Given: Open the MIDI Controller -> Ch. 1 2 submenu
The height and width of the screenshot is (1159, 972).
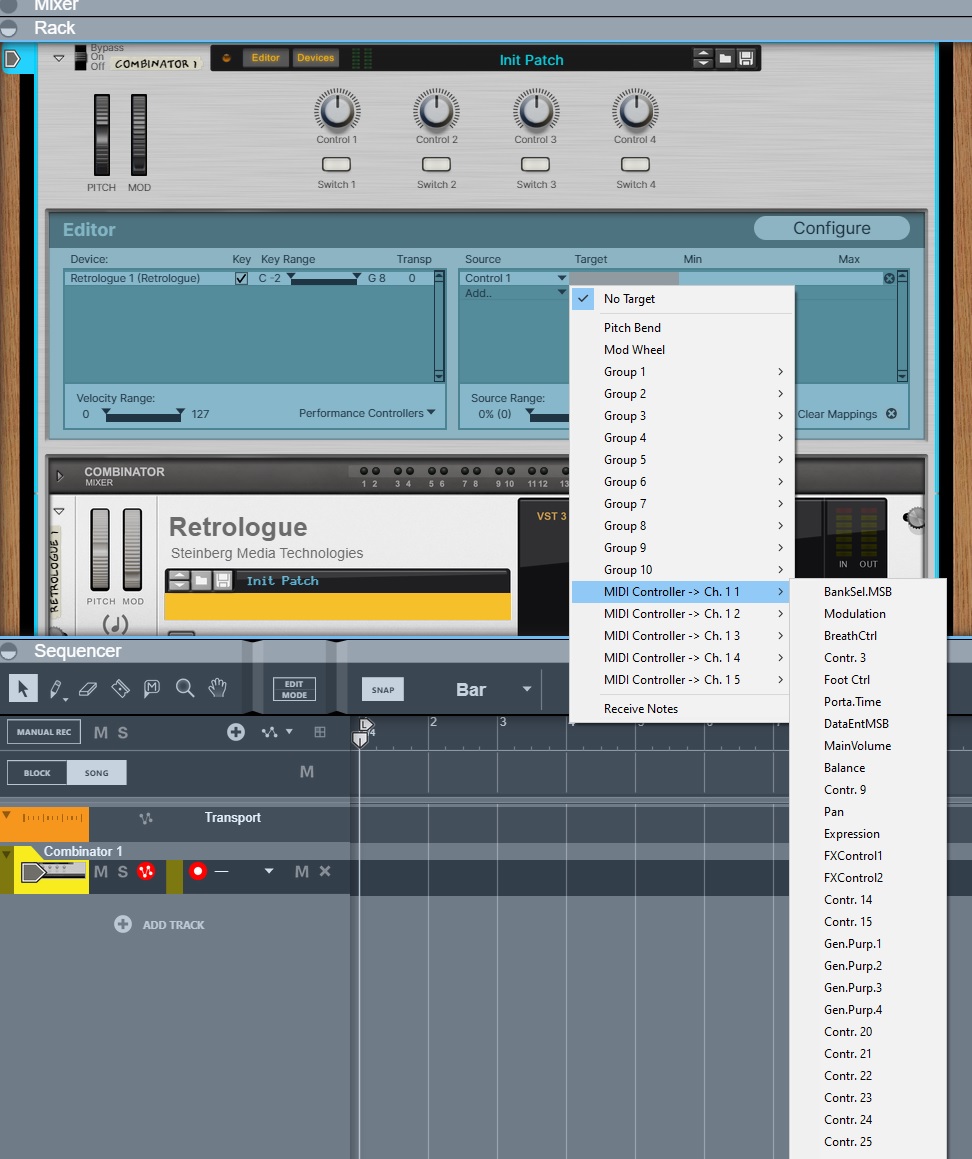Looking at the screenshot, I should (x=681, y=614).
